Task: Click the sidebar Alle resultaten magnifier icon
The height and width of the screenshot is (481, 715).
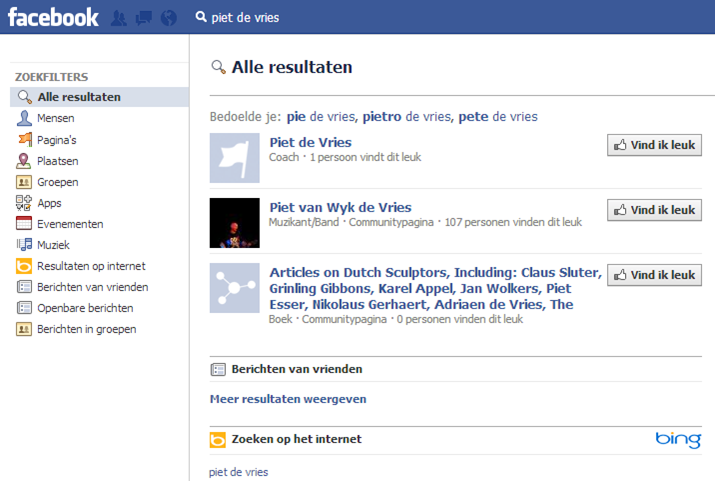Action: [x=25, y=97]
